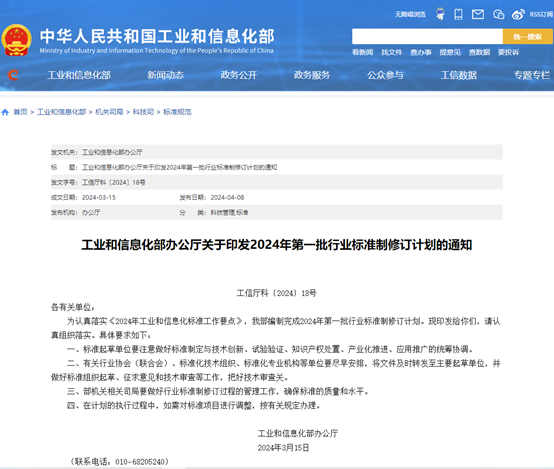Select 要投诉 below the search box

tap(508, 52)
